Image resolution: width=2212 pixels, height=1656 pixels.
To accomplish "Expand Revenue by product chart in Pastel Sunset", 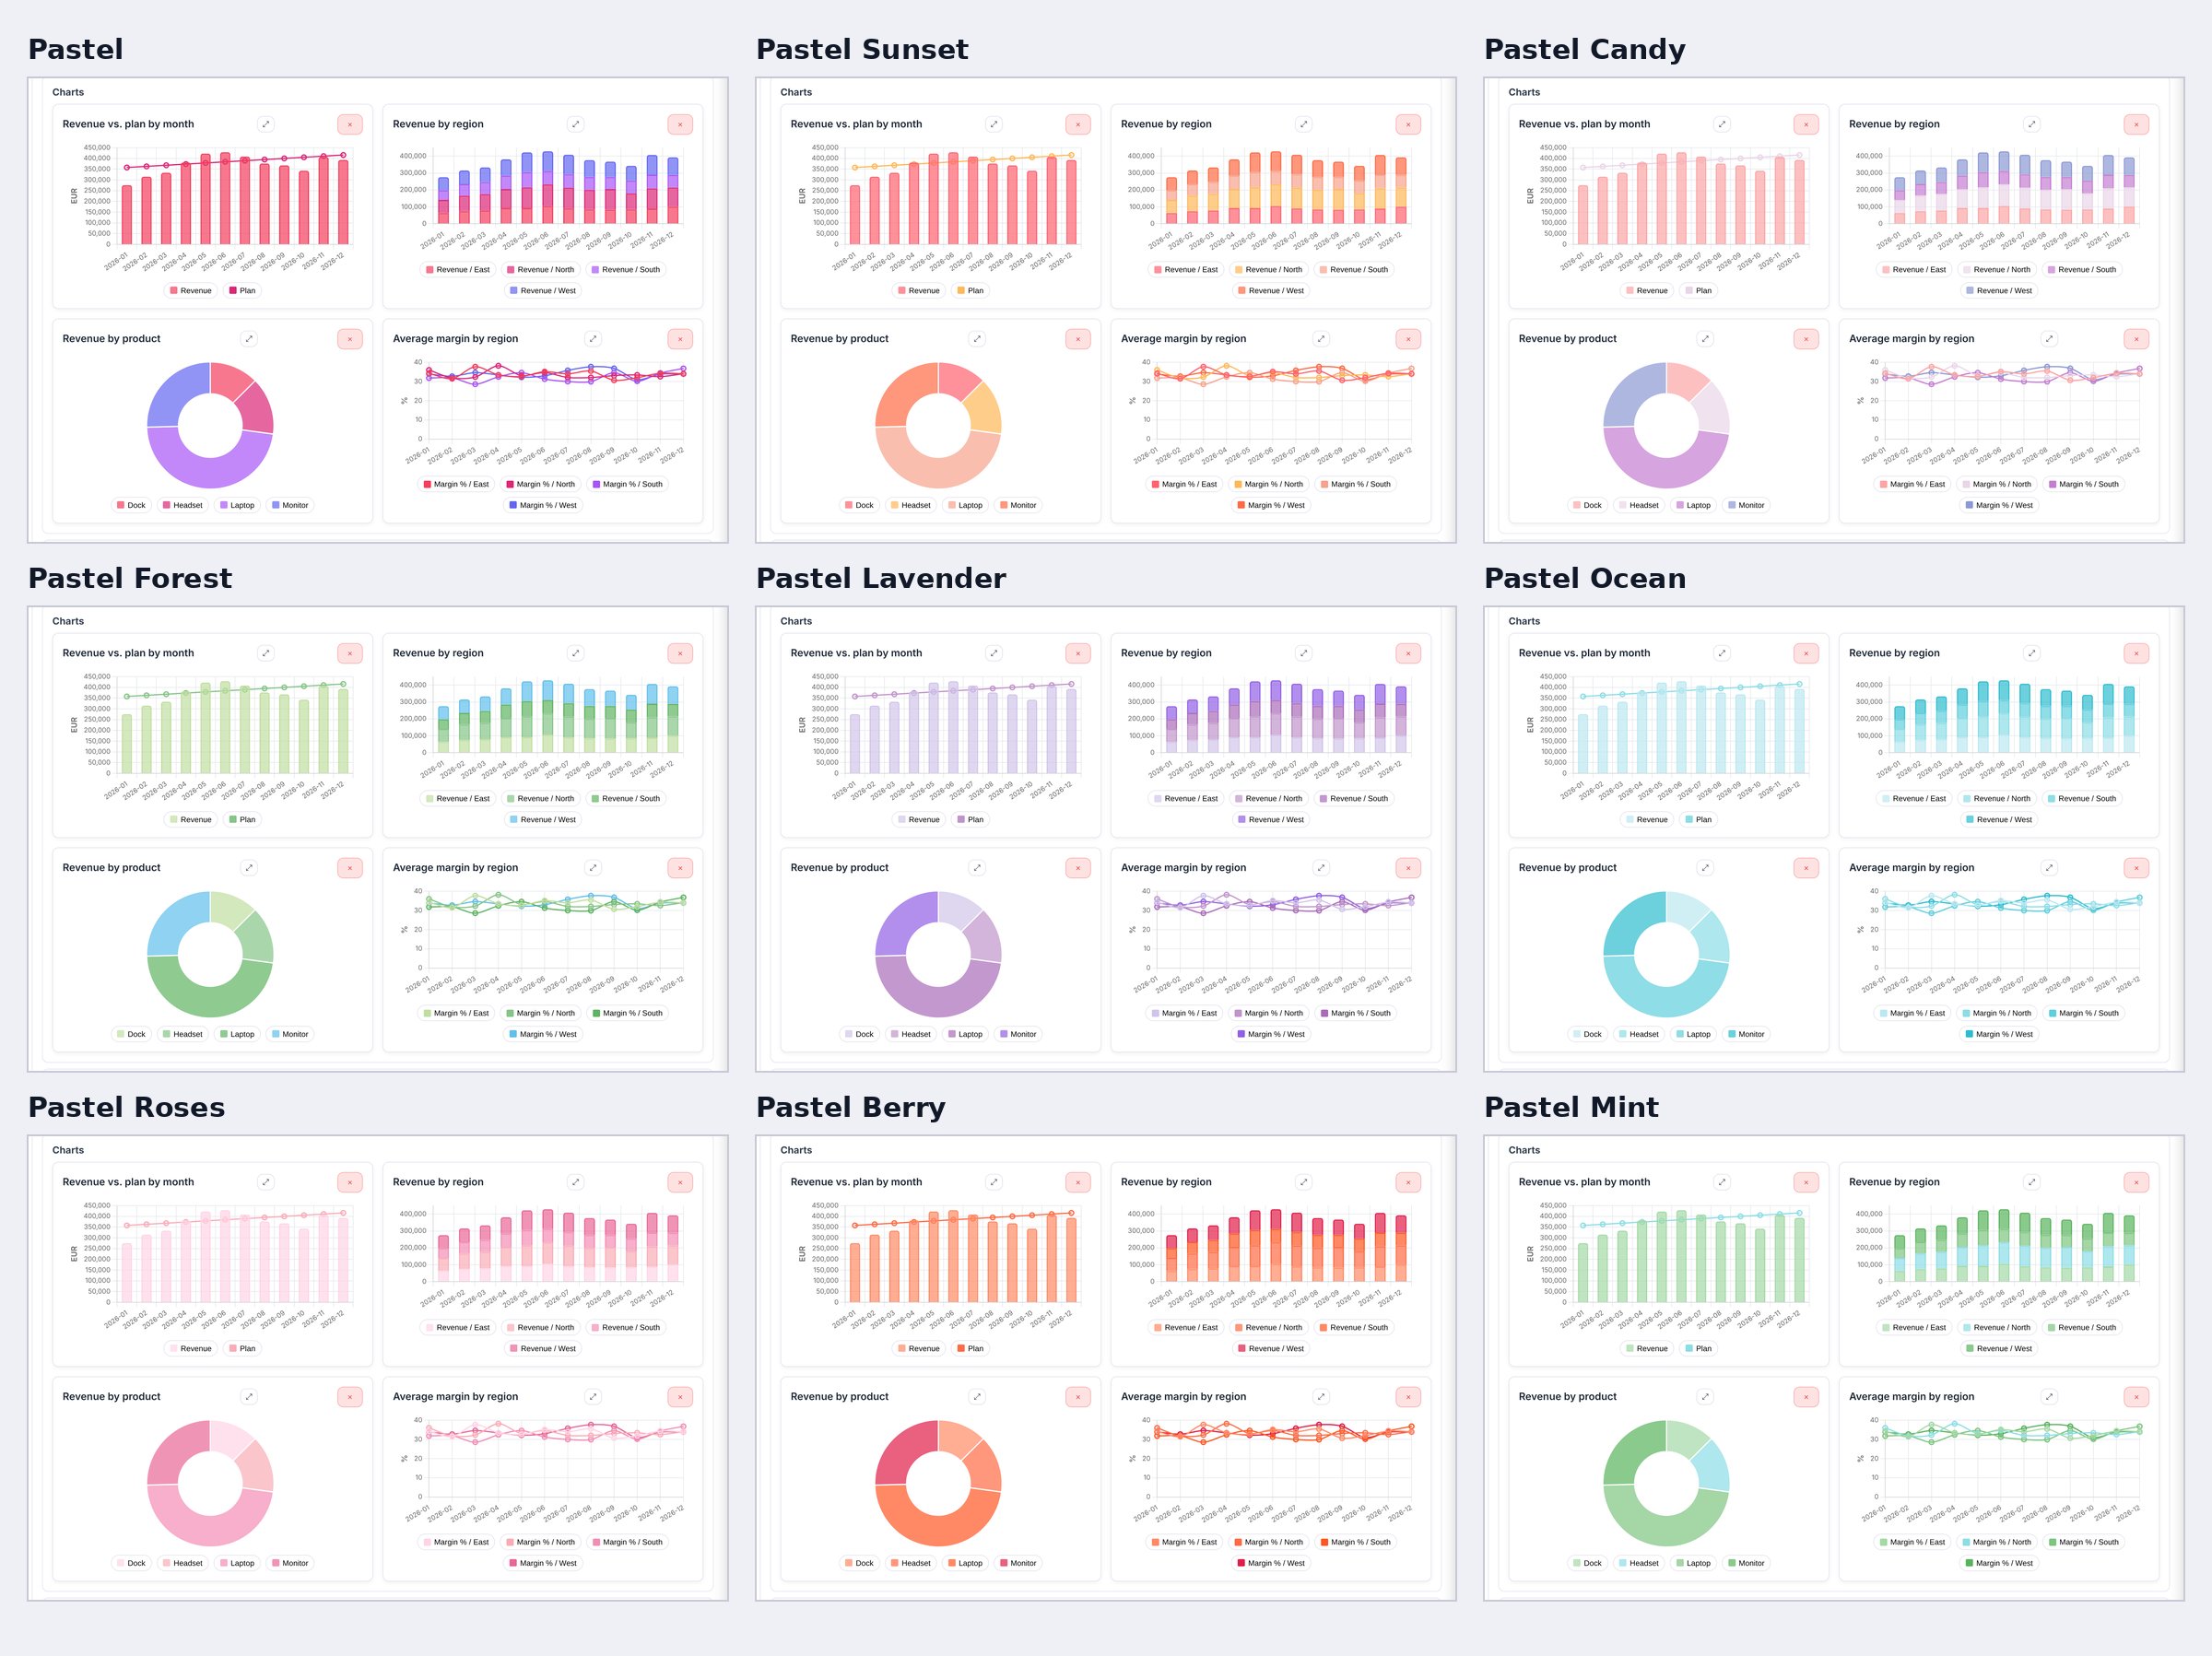I will click(x=978, y=339).
